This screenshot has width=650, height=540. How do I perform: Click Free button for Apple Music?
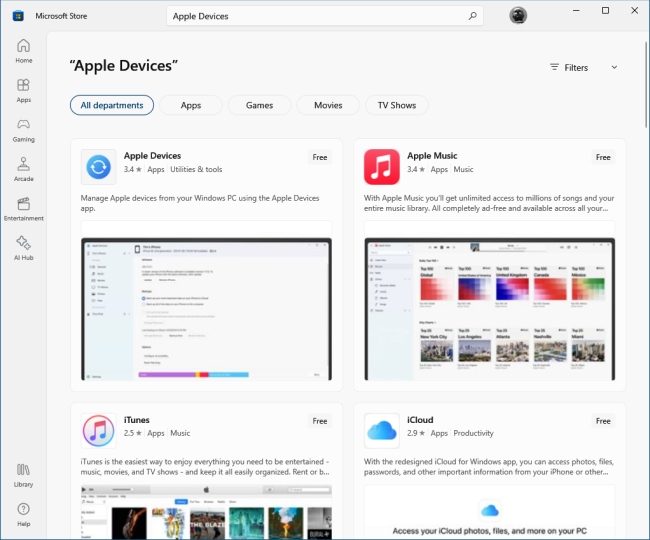(x=602, y=157)
